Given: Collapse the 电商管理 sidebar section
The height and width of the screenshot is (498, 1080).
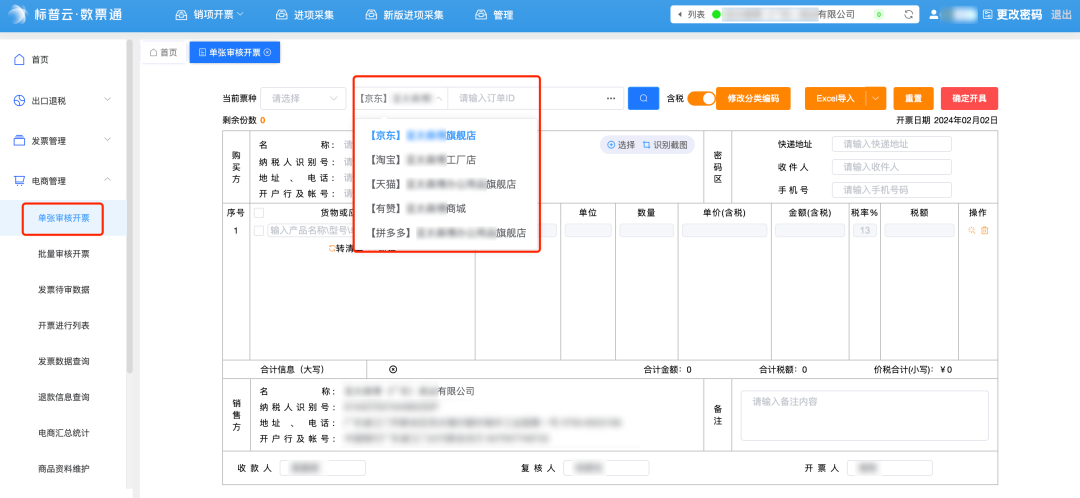Looking at the screenshot, I should click(107, 181).
